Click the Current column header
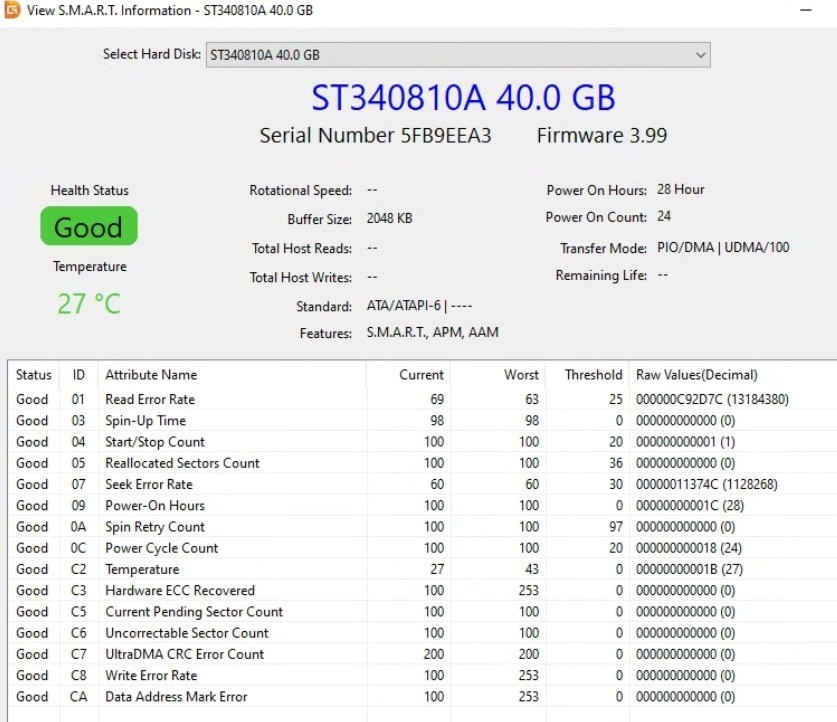Screen dimensions: 837x722 [409, 375]
